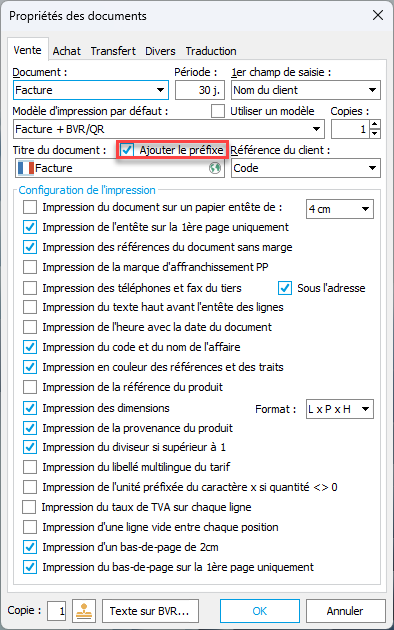The width and height of the screenshot is (394, 630).
Task: Switch to the Achat tab
Action: [x=67, y=51]
